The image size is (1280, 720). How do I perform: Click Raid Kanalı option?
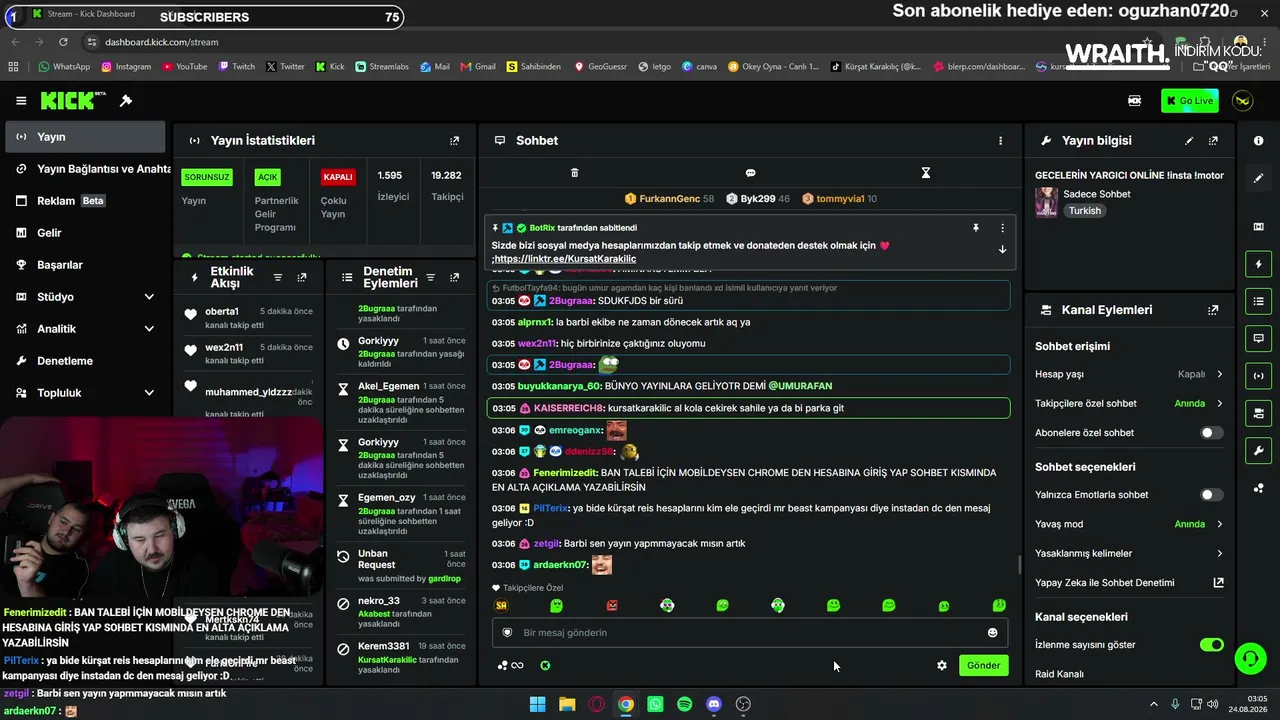(x=1059, y=674)
